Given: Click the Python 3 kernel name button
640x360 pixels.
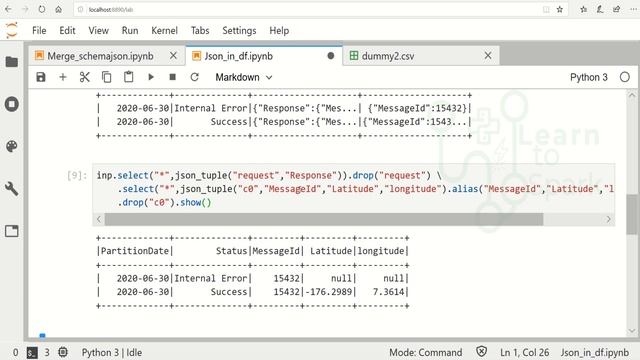Looking at the screenshot, I should (x=589, y=77).
